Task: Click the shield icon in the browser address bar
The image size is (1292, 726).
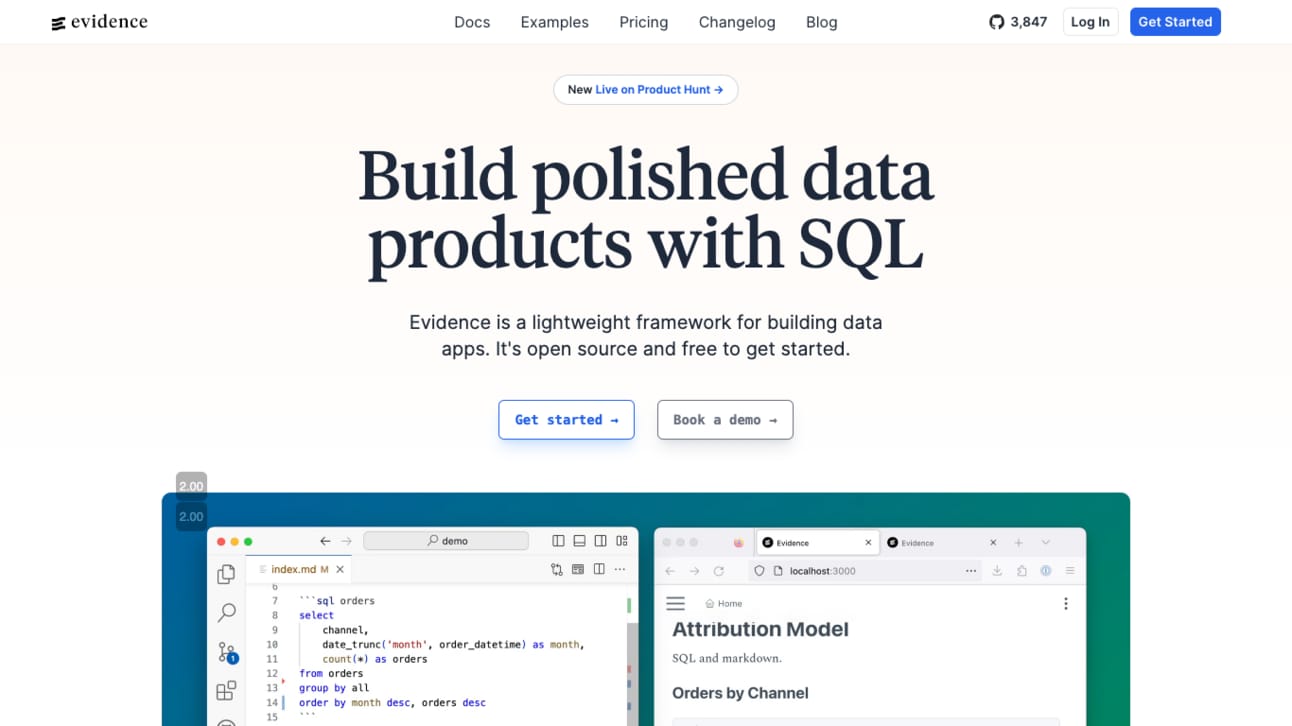Action: point(759,571)
